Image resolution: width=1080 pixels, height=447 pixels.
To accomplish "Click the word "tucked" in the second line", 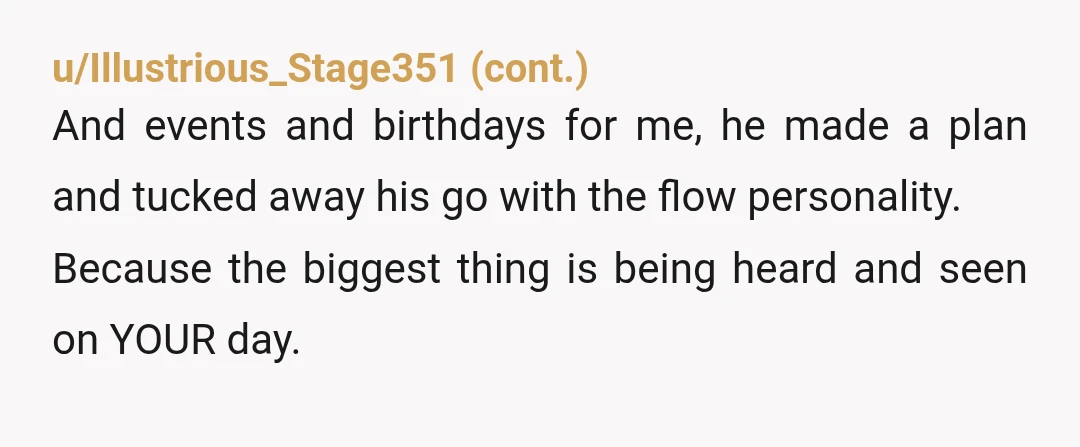I will [x=195, y=196].
